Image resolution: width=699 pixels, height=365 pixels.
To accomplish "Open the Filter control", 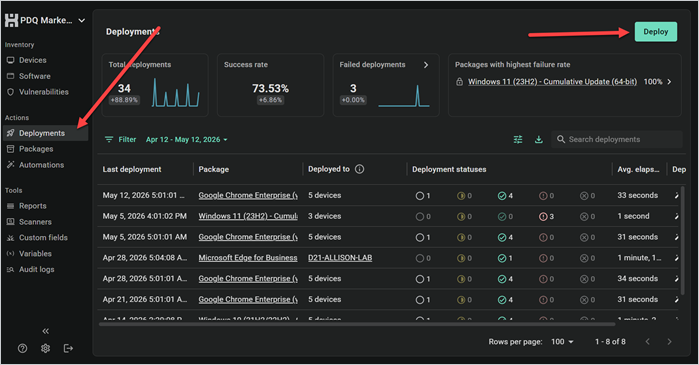I will pos(120,139).
